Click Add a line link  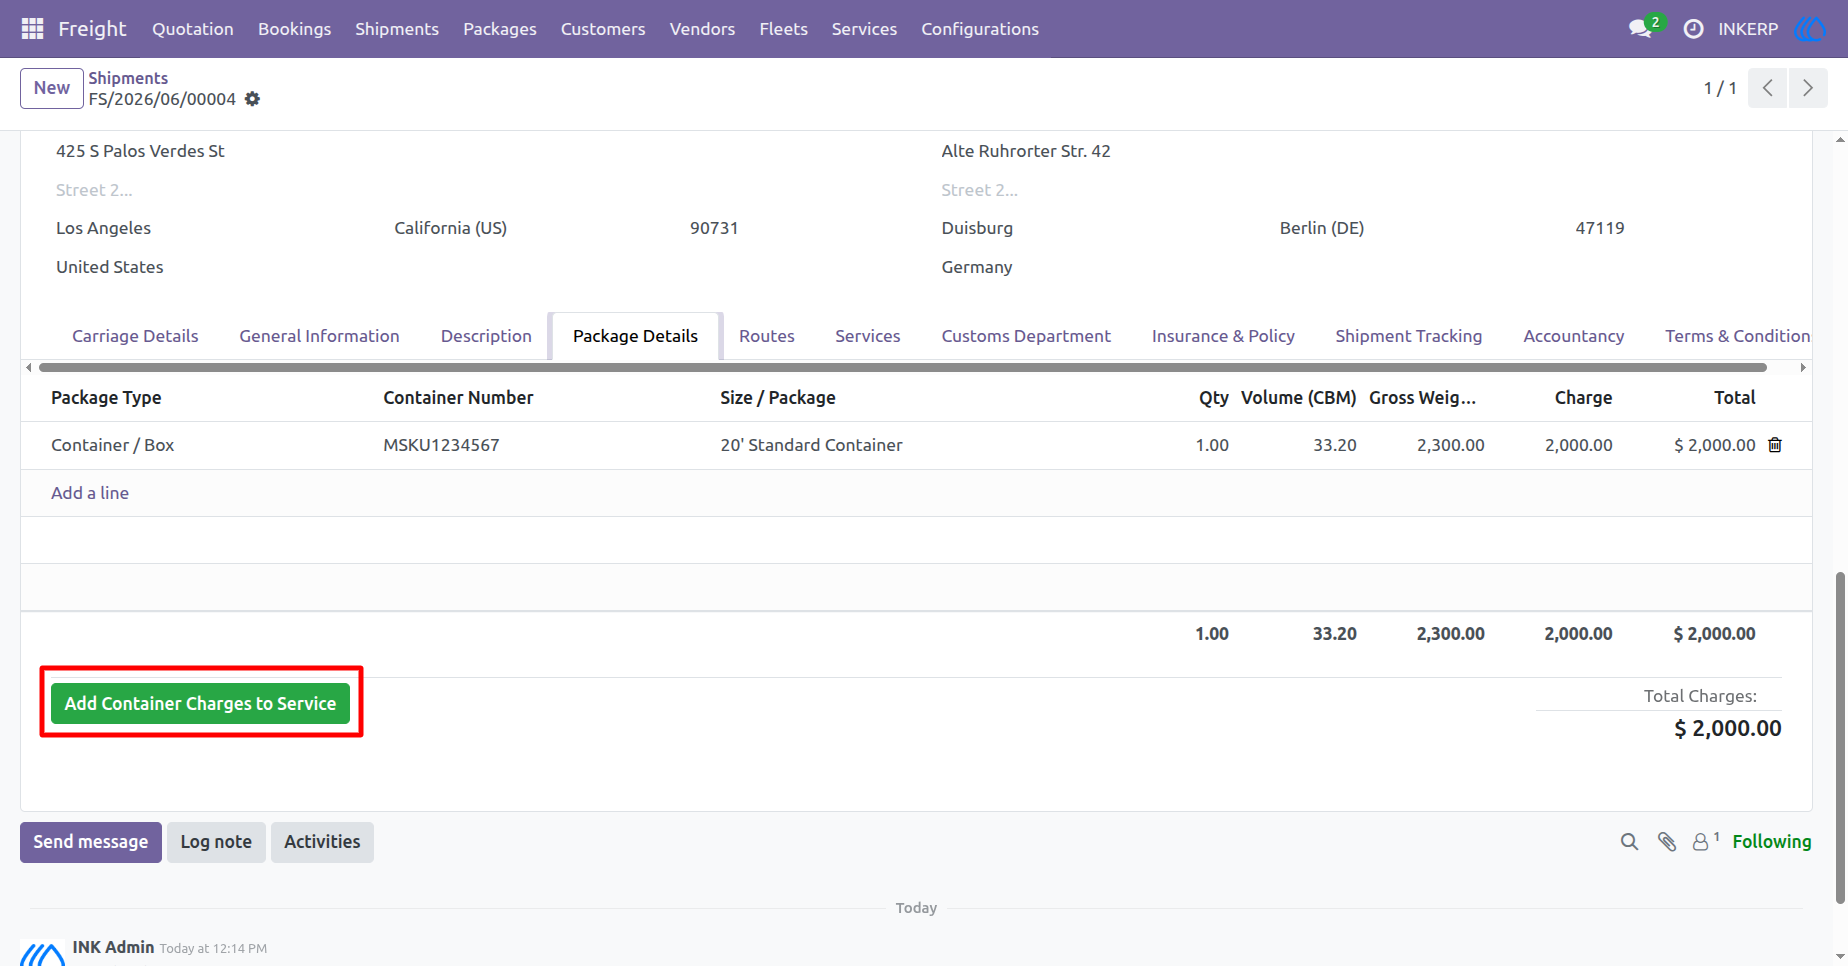coord(90,493)
